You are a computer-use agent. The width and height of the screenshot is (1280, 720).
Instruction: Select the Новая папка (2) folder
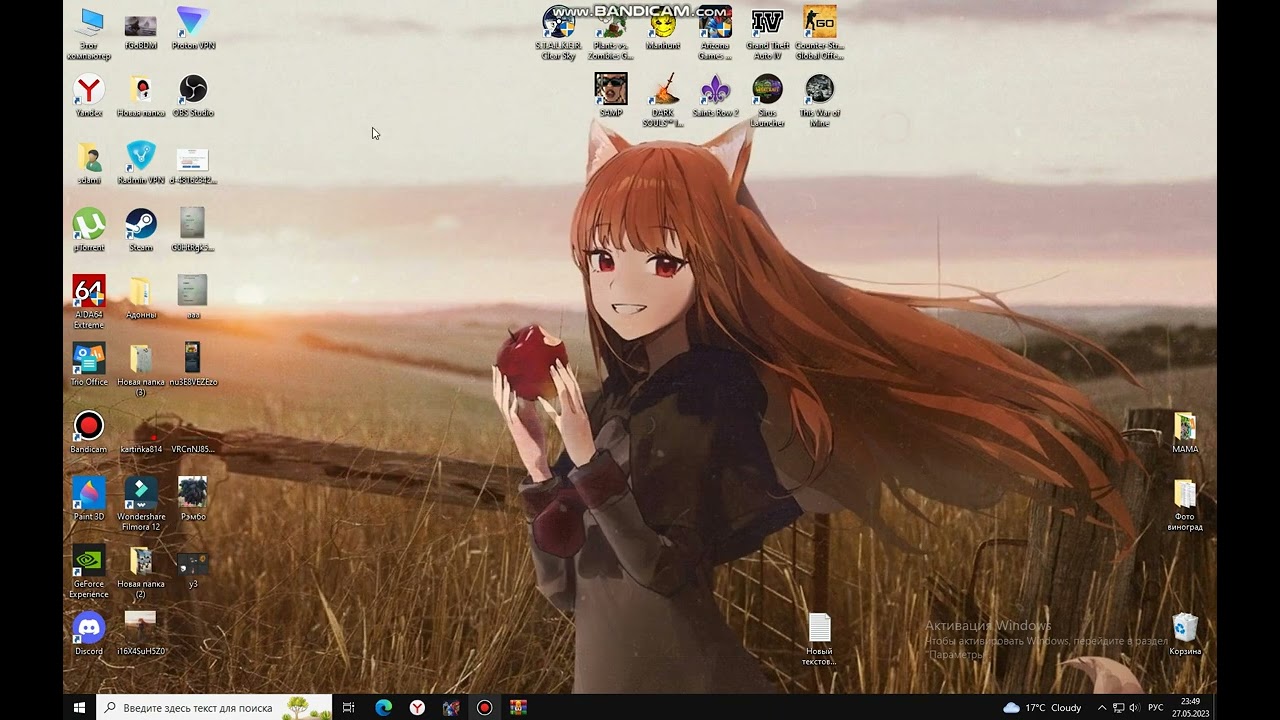click(x=141, y=572)
